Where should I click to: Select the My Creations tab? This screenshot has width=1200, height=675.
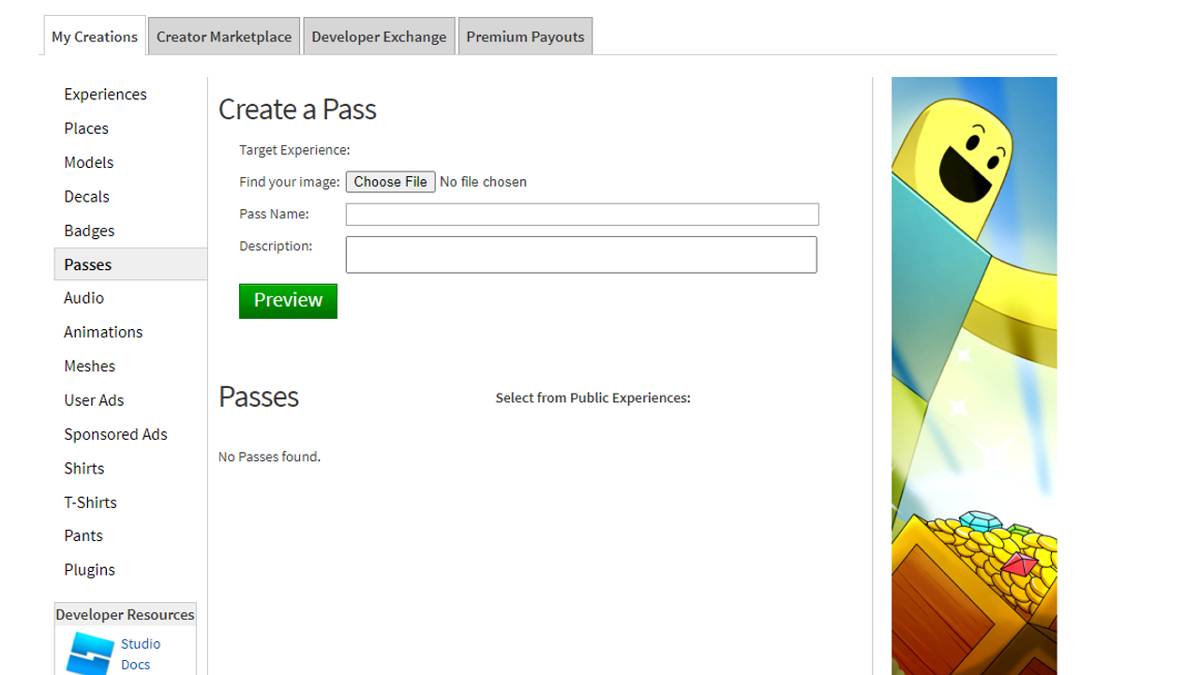pos(93,36)
